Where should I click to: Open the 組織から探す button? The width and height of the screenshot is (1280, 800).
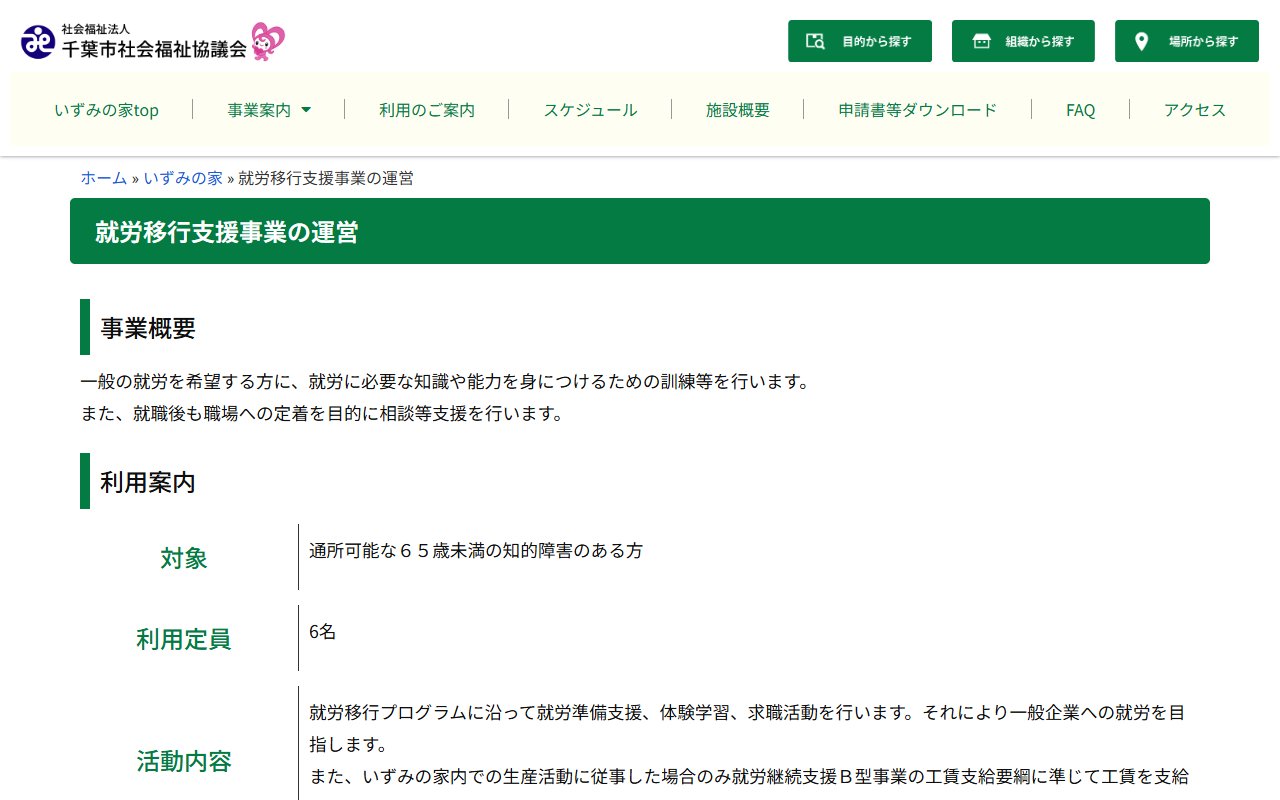pos(1023,41)
